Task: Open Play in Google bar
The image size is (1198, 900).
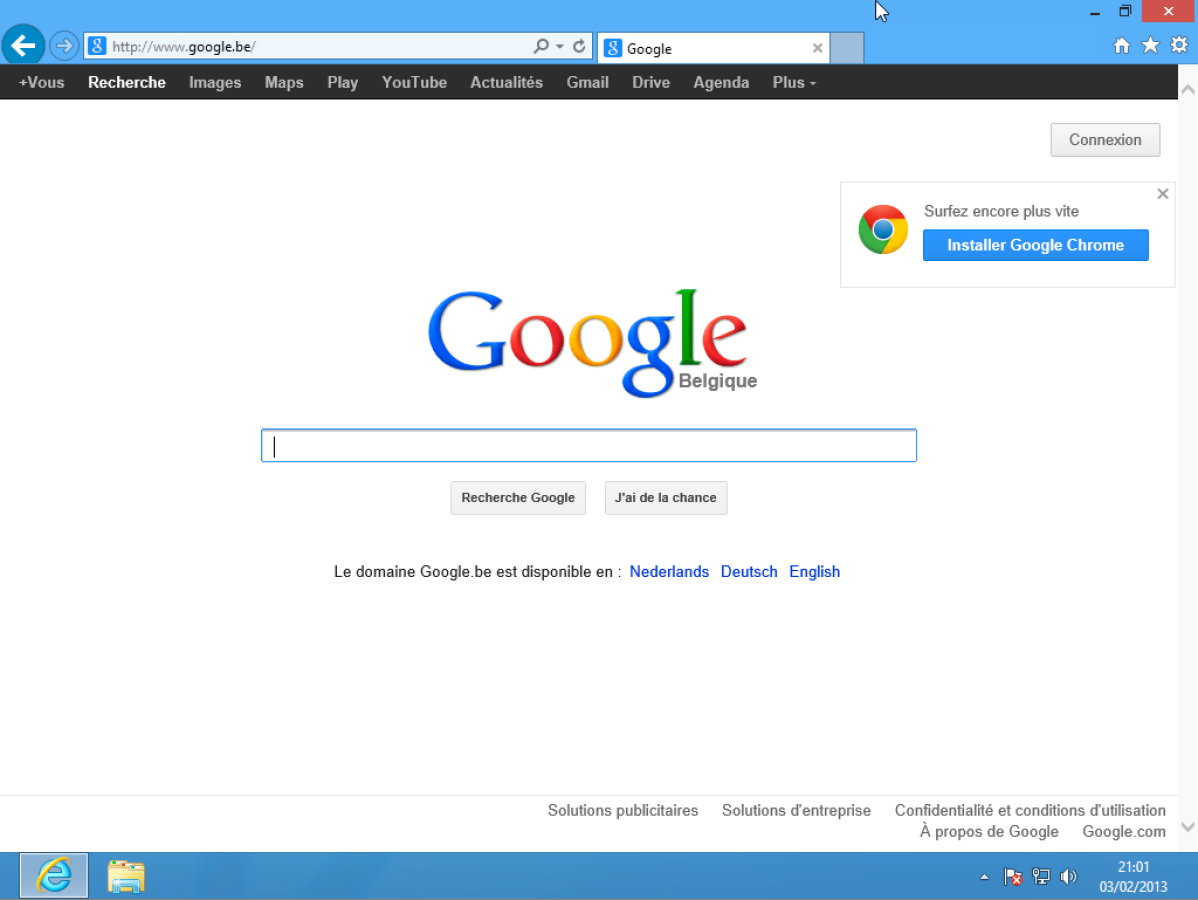Action: 342,83
